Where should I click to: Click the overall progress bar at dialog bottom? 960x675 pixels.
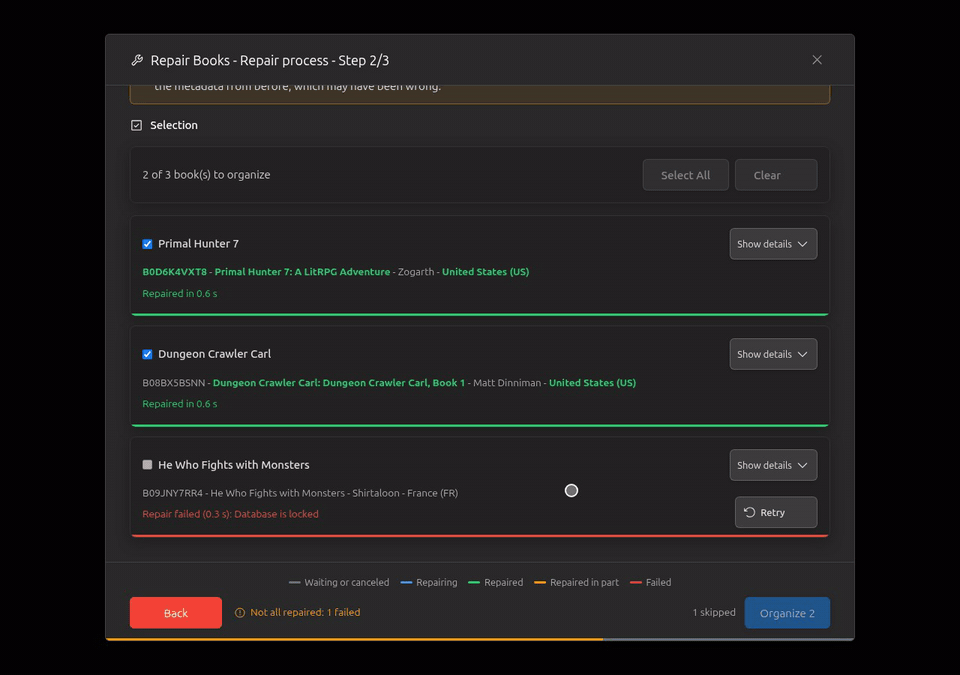tap(479, 639)
